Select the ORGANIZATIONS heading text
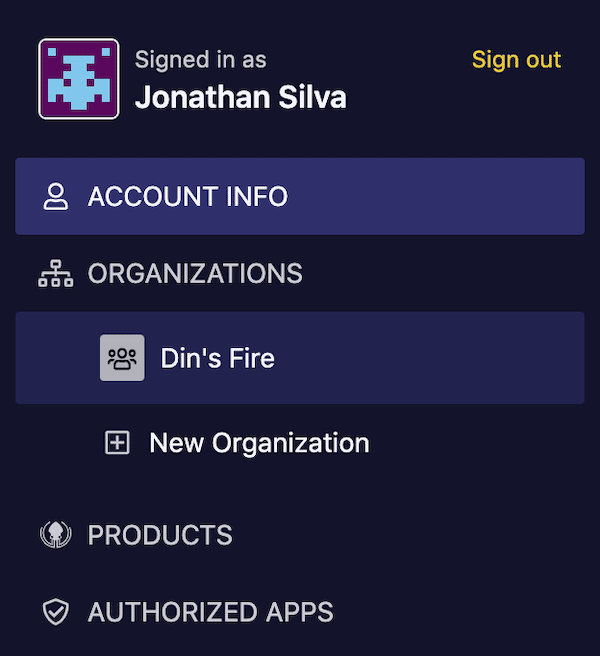Screen dimensions: 600x656 195,274
